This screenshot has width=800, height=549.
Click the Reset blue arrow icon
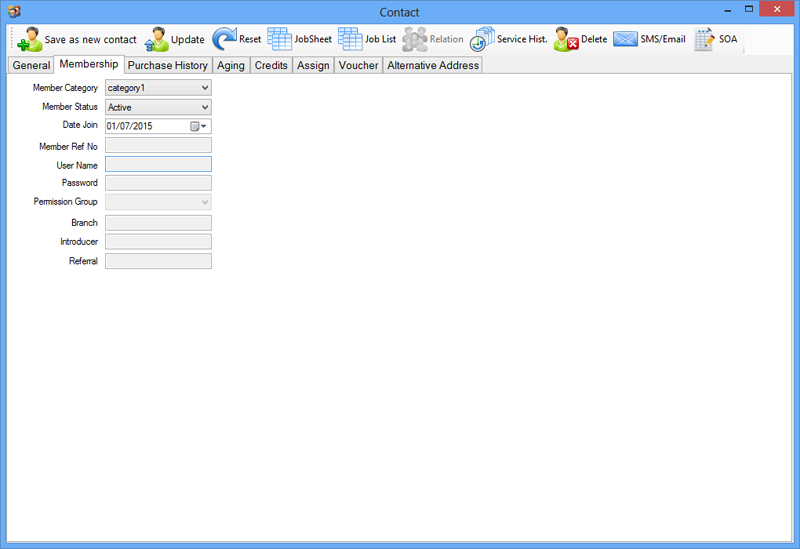click(224, 39)
